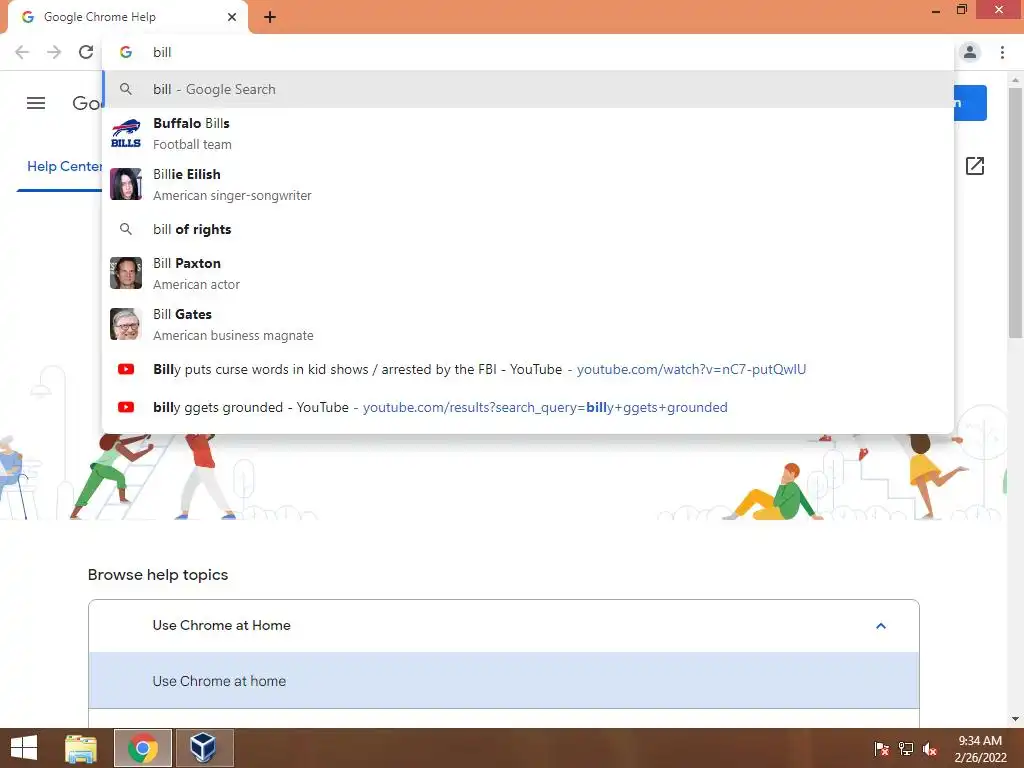Select the 'bill of rights' suggestion
The height and width of the screenshot is (768, 1024).
click(x=528, y=229)
